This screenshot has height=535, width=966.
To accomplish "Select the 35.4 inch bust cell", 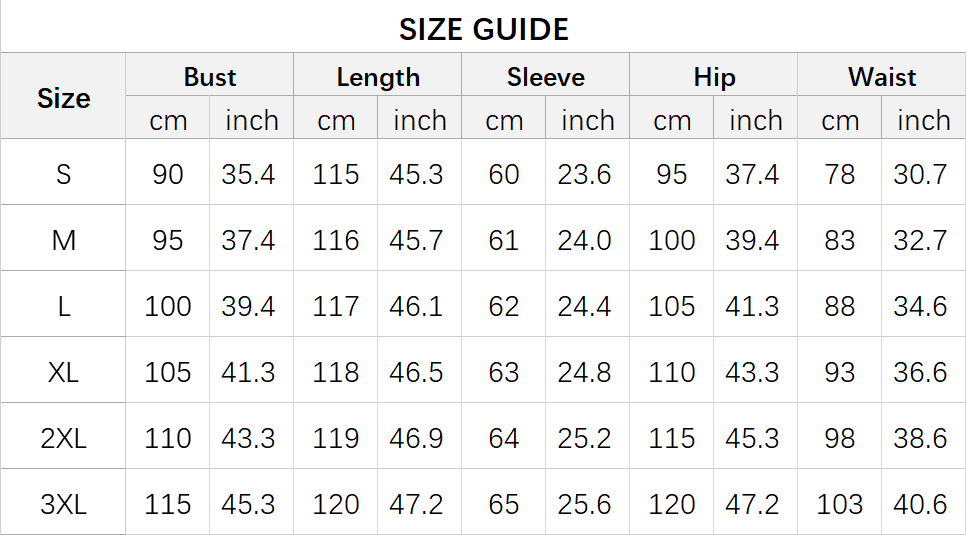I will coord(248,174).
